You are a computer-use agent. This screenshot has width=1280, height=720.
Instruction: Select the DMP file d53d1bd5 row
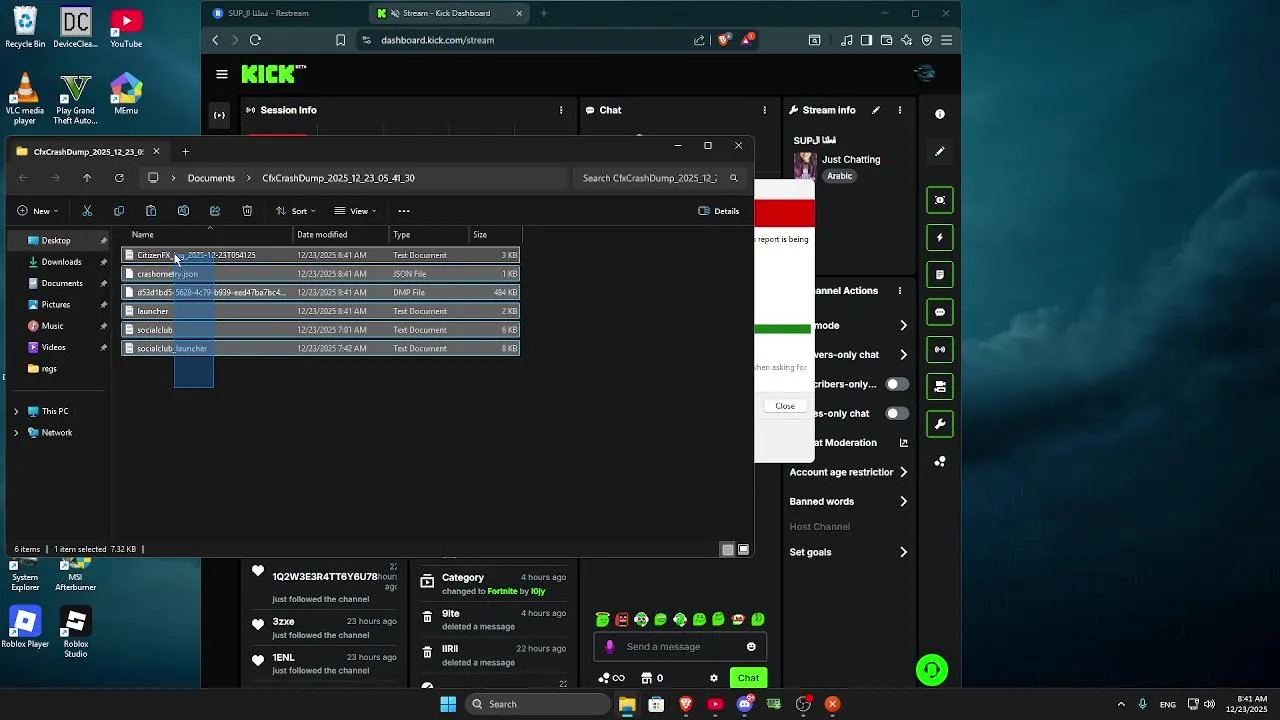click(320, 292)
